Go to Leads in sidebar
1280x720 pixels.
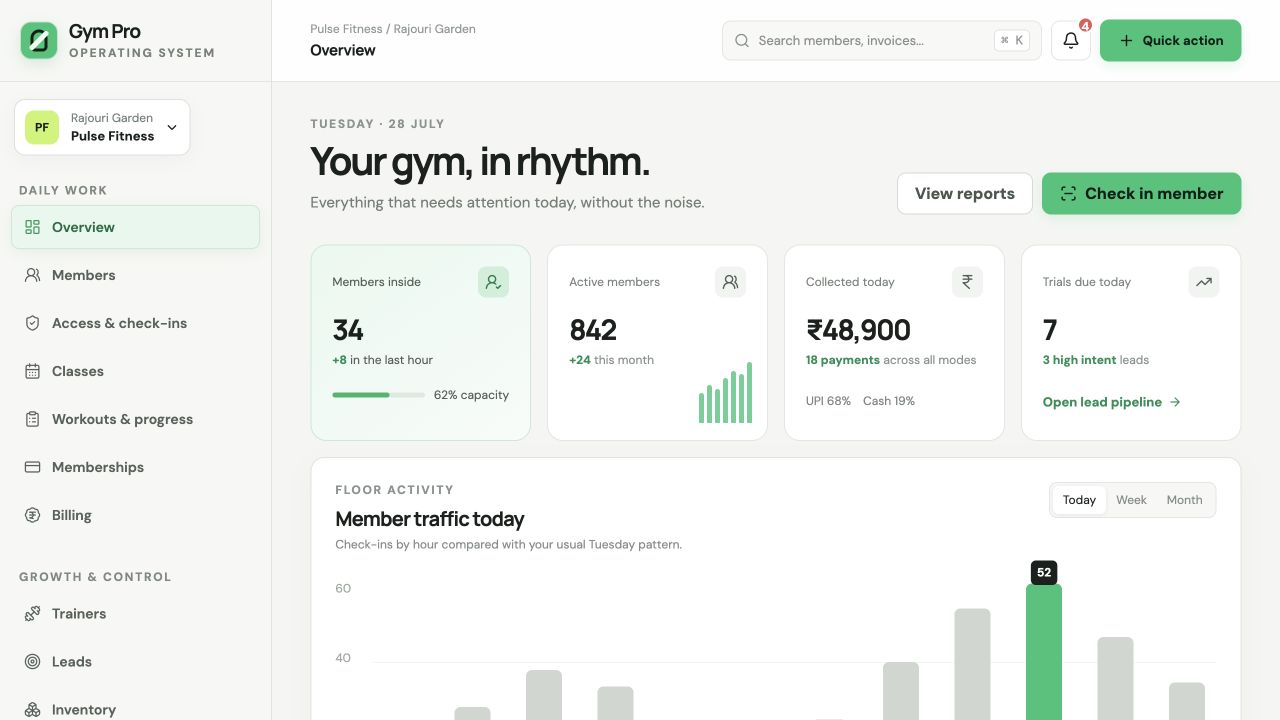coord(135,662)
